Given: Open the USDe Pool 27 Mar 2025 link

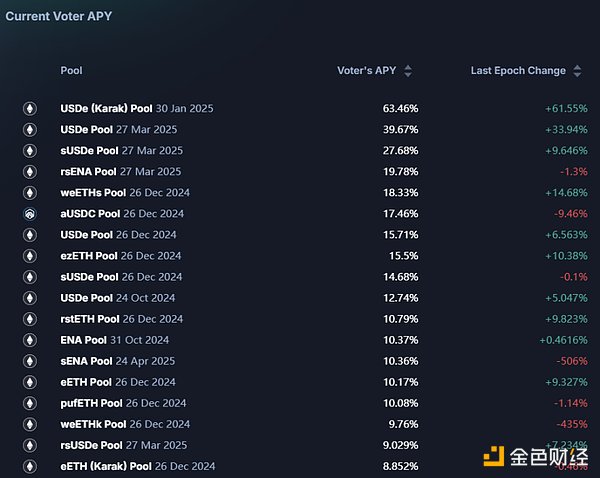Looking at the screenshot, I should pyautogui.click(x=117, y=129).
